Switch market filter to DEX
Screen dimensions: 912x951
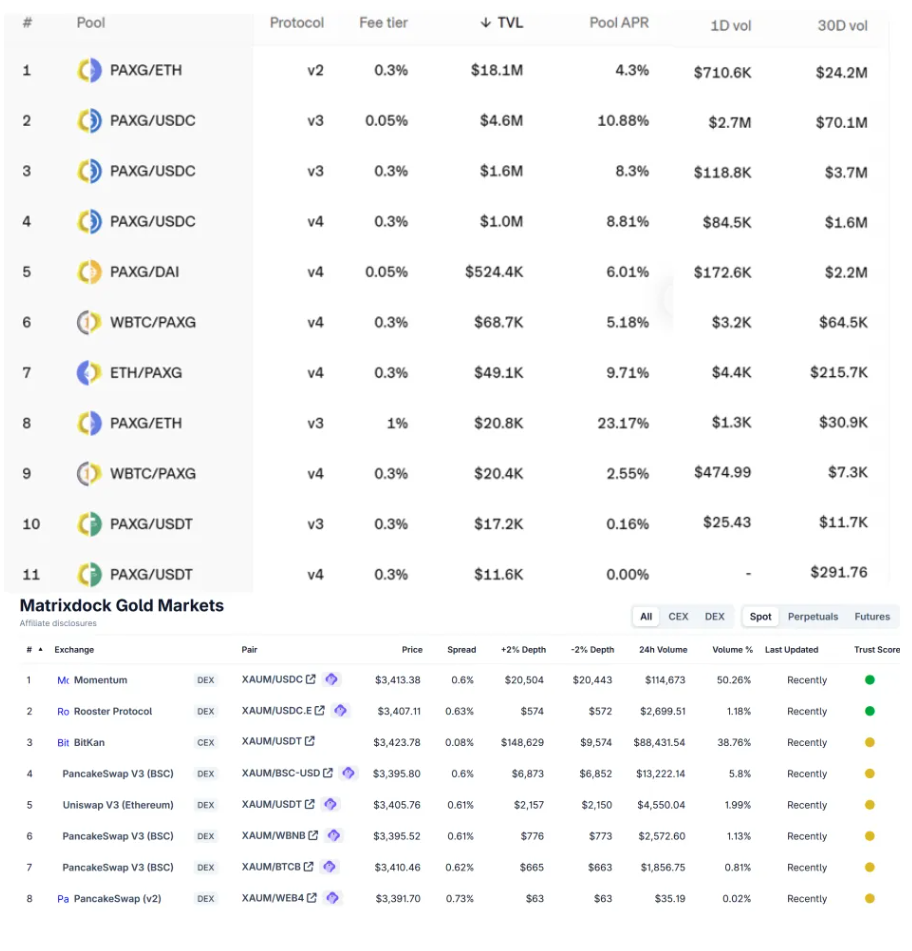pos(714,617)
